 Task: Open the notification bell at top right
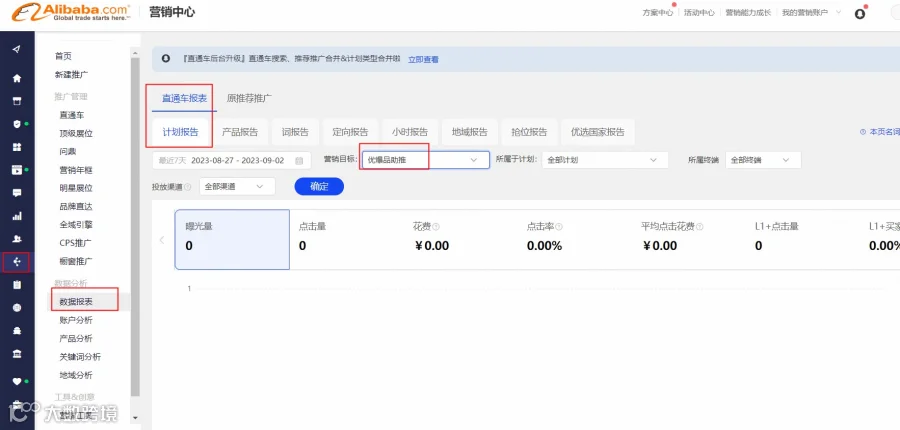[x=860, y=13]
